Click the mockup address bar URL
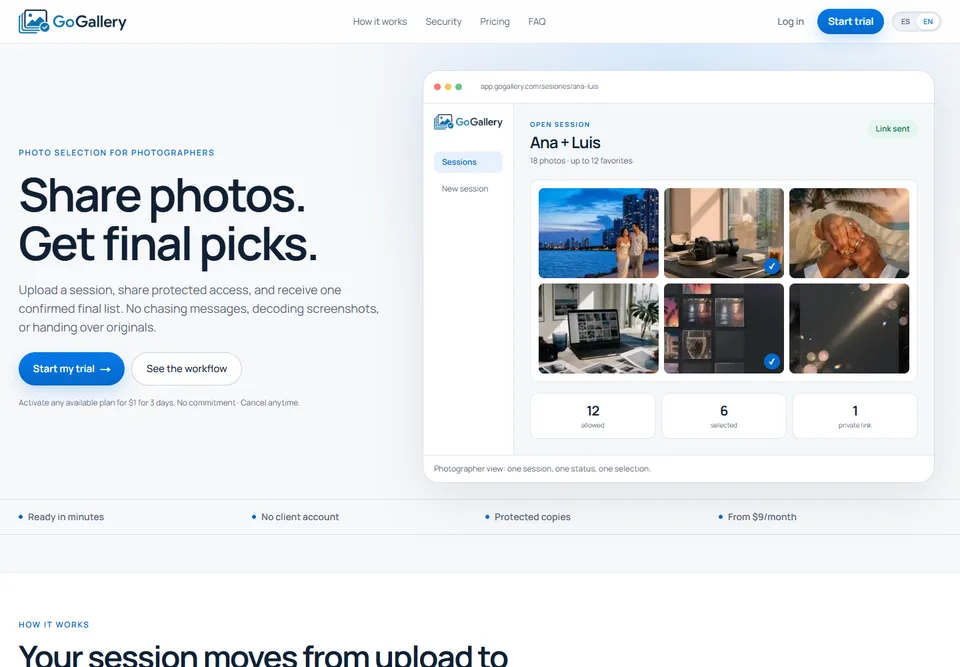This screenshot has width=960, height=667. coord(539,87)
